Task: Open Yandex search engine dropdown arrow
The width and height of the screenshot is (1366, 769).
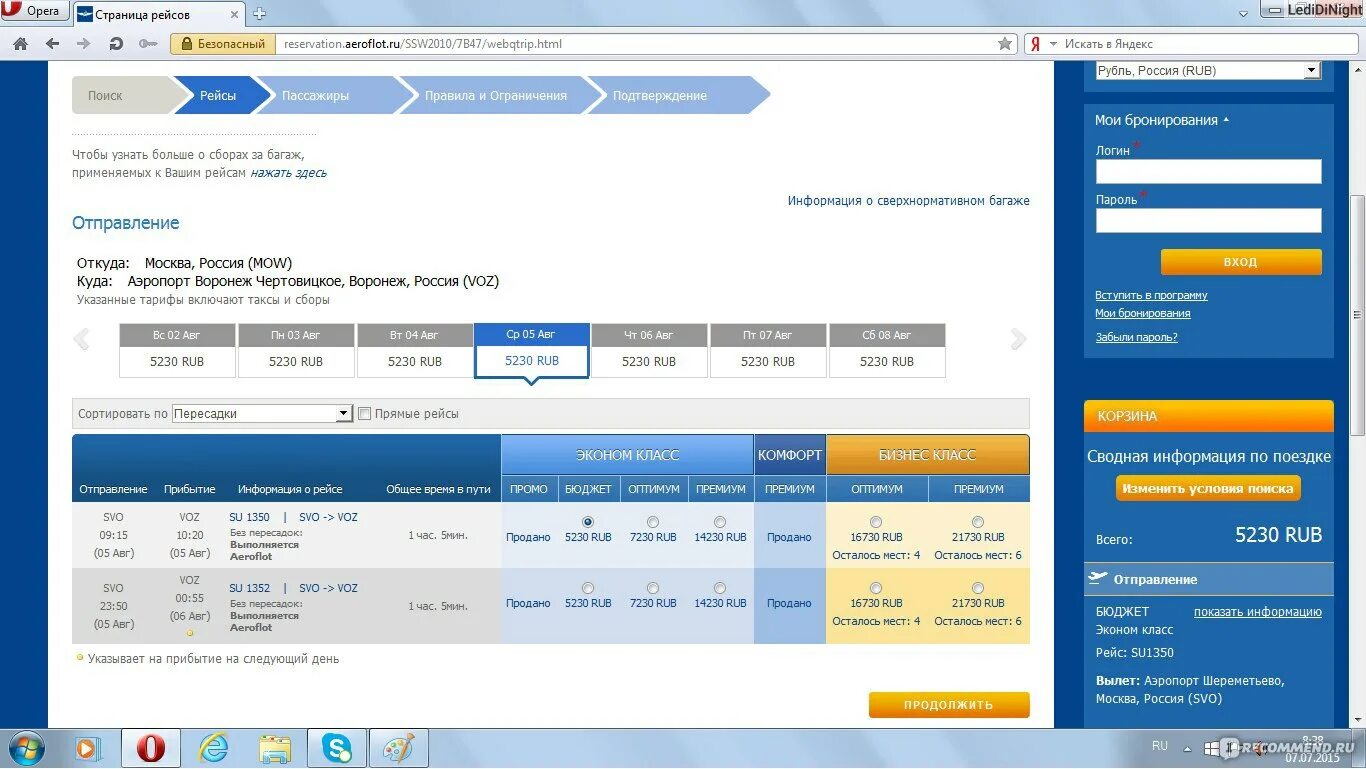Action: pyautogui.click(x=1052, y=44)
